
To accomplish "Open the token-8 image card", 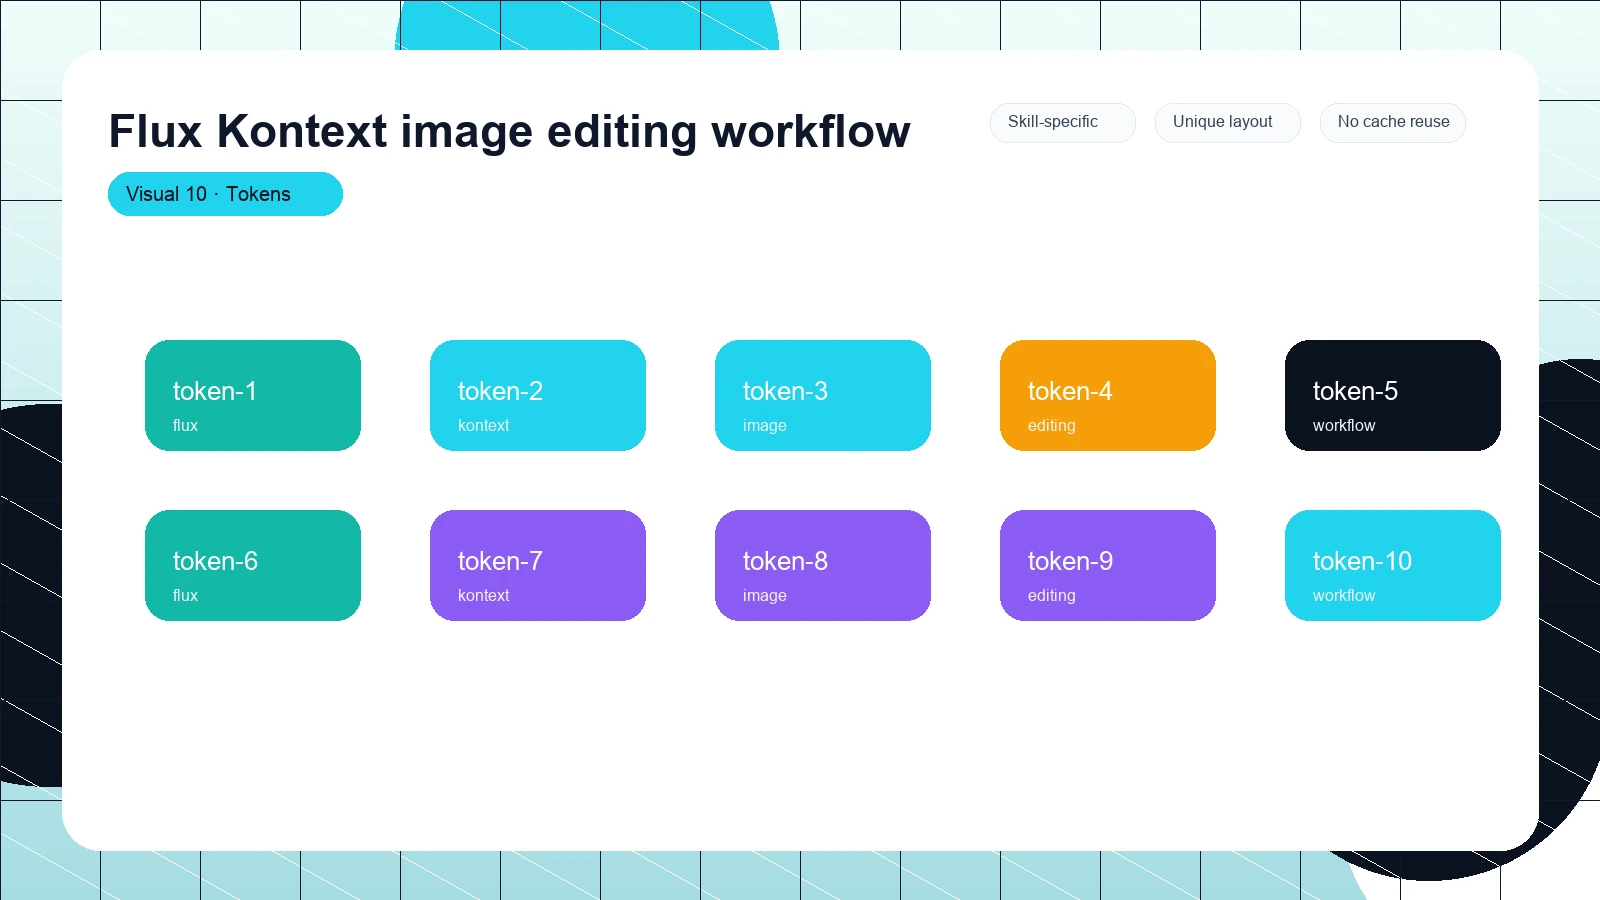I will [x=823, y=565].
